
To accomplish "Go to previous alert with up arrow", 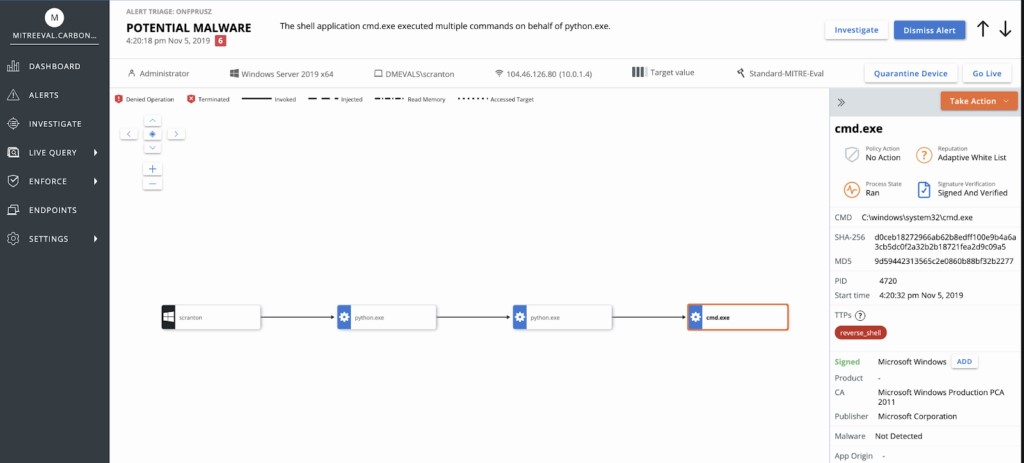I will [x=983, y=29].
